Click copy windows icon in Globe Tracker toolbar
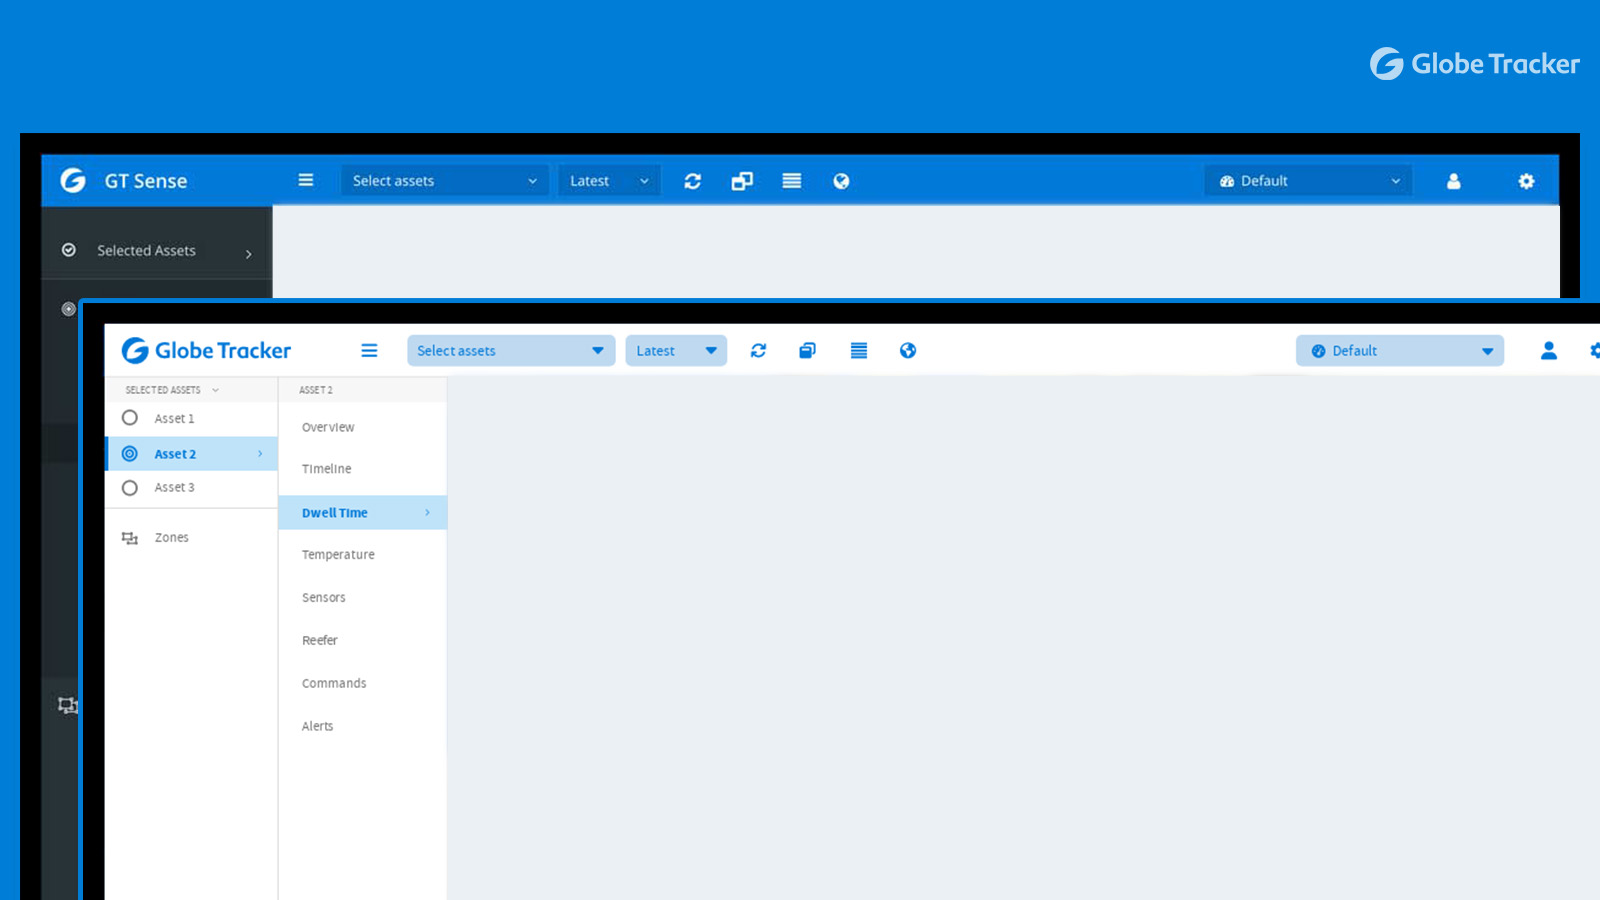The image size is (1600, 900). (x=808, y=350)
